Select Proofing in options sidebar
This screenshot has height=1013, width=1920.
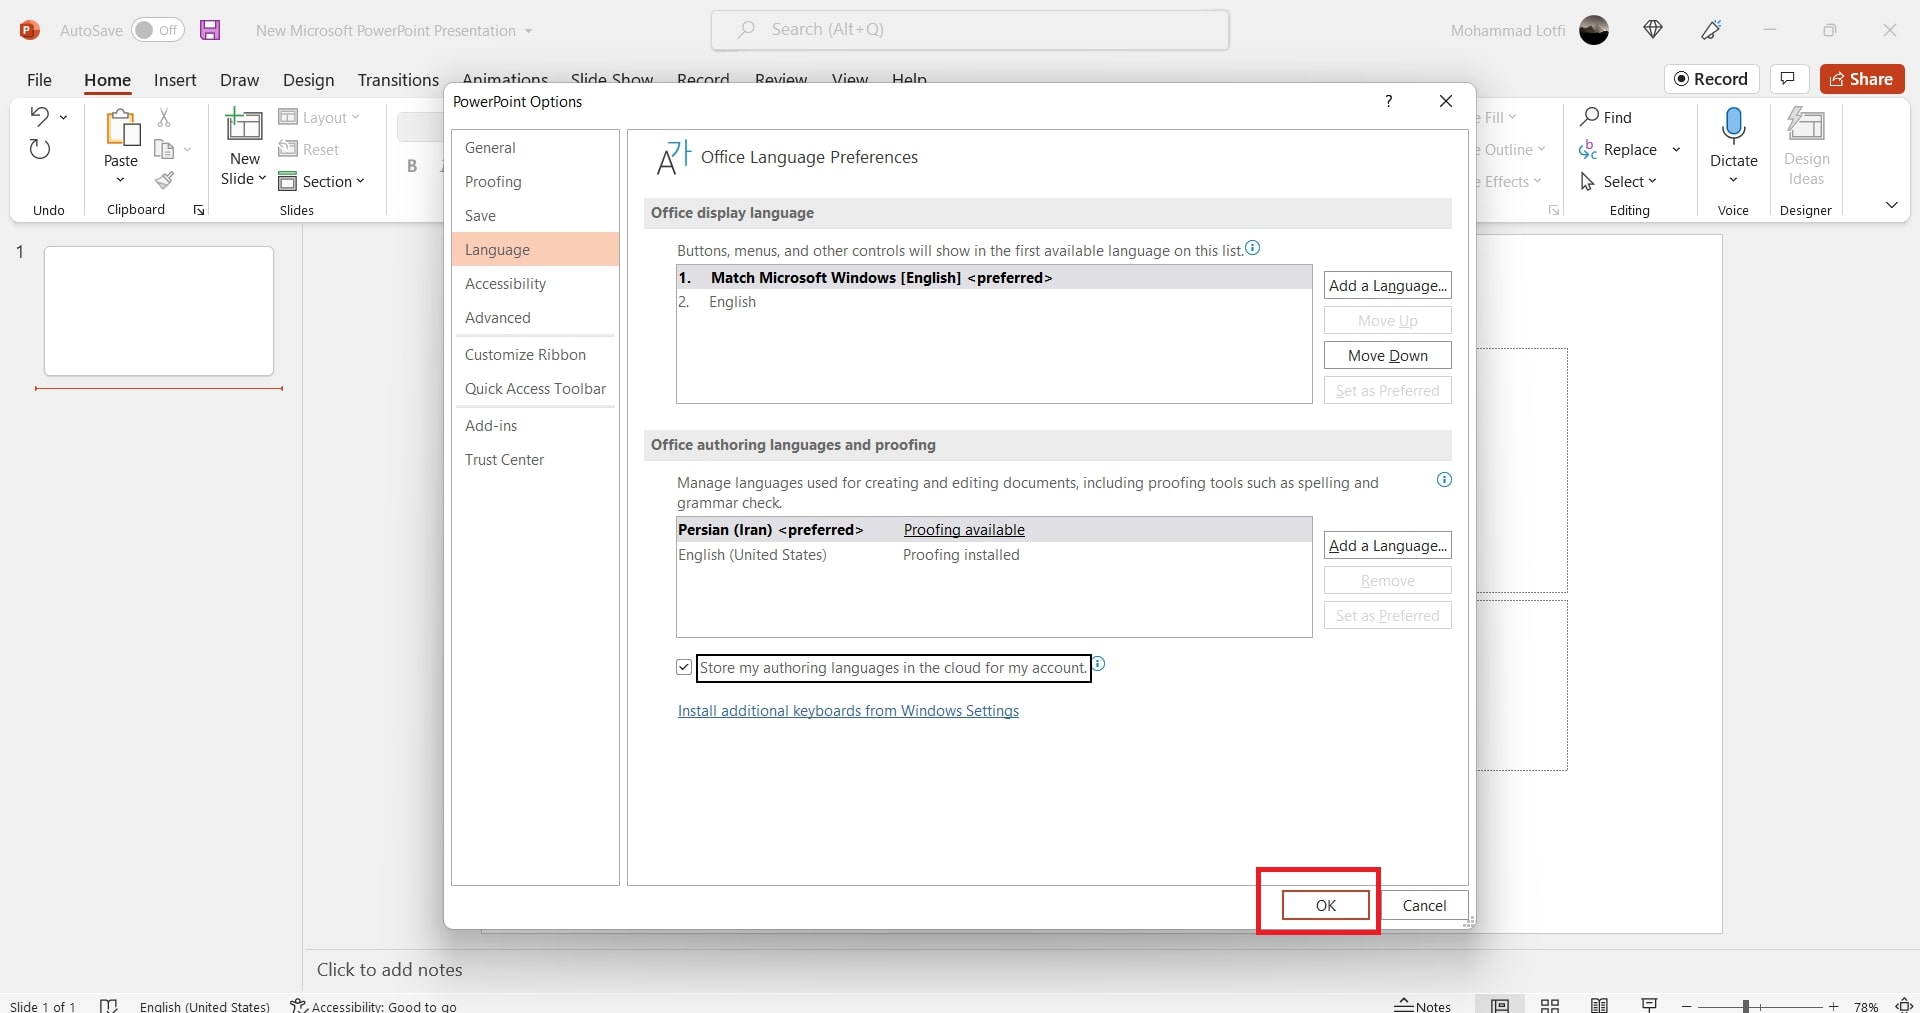click(x=535, y=182)
